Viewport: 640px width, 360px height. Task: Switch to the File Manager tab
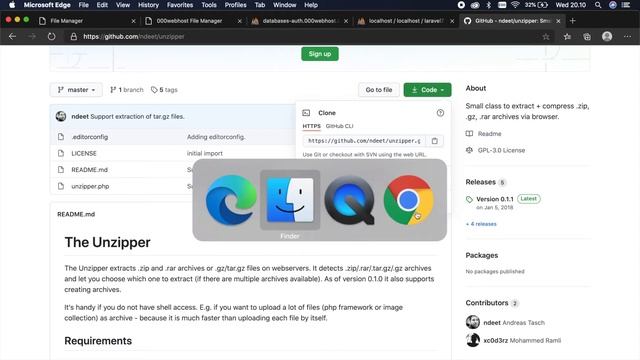click(x=87, y=21)
